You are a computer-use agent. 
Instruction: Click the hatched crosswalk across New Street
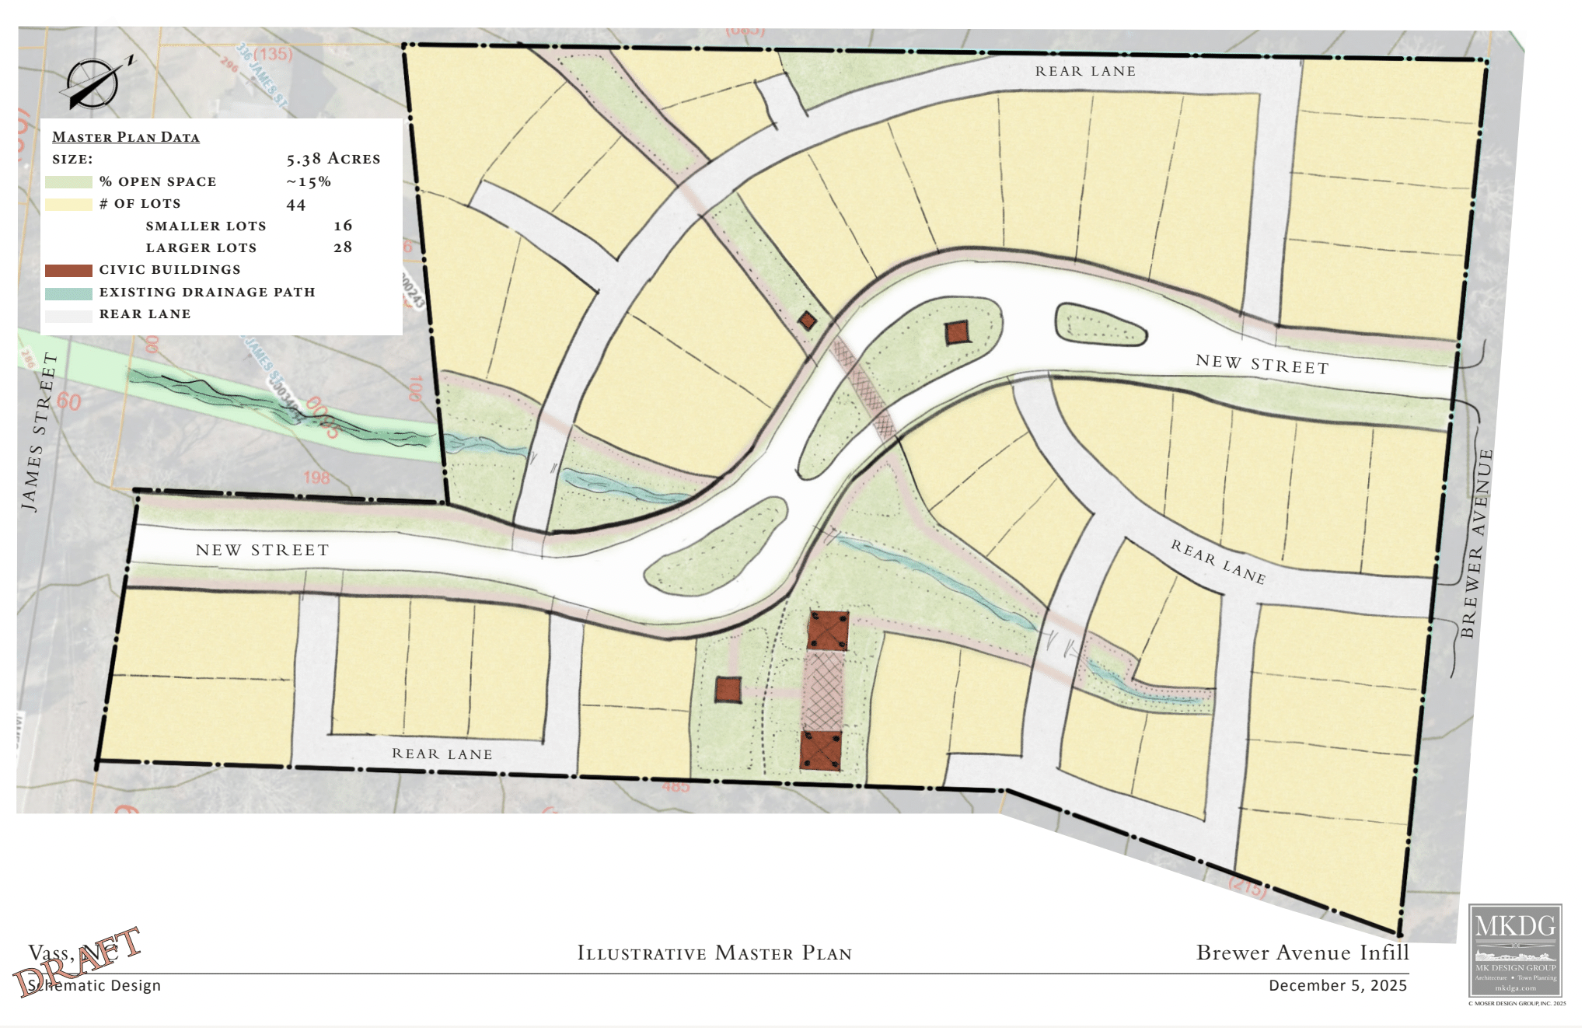click(864, 390)
